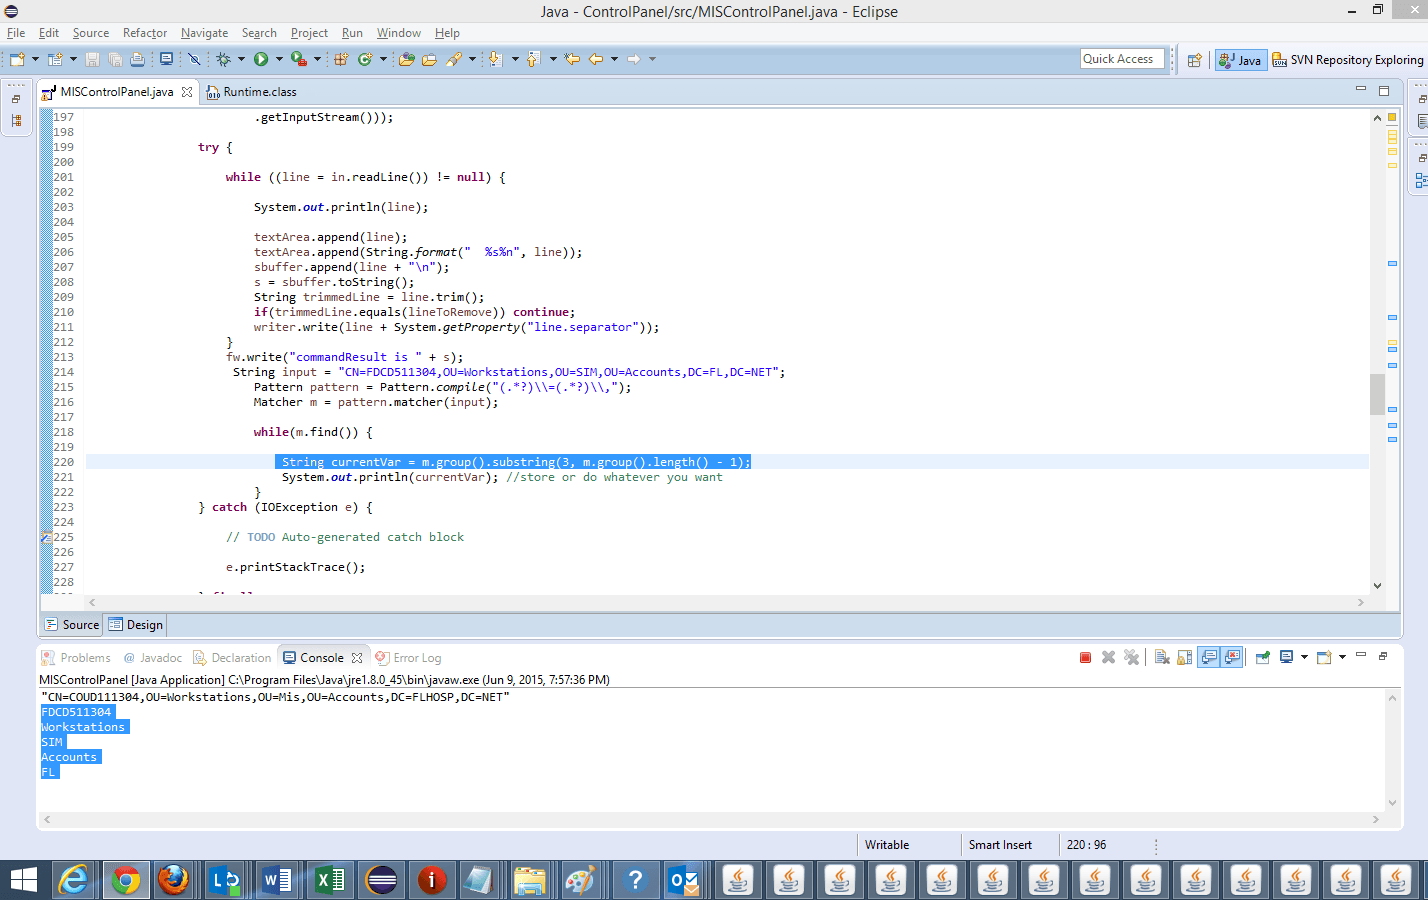Switch to the Design editor tab
Image resolution: width=1428 pixels, height=900 pixels.
[136, 625]
